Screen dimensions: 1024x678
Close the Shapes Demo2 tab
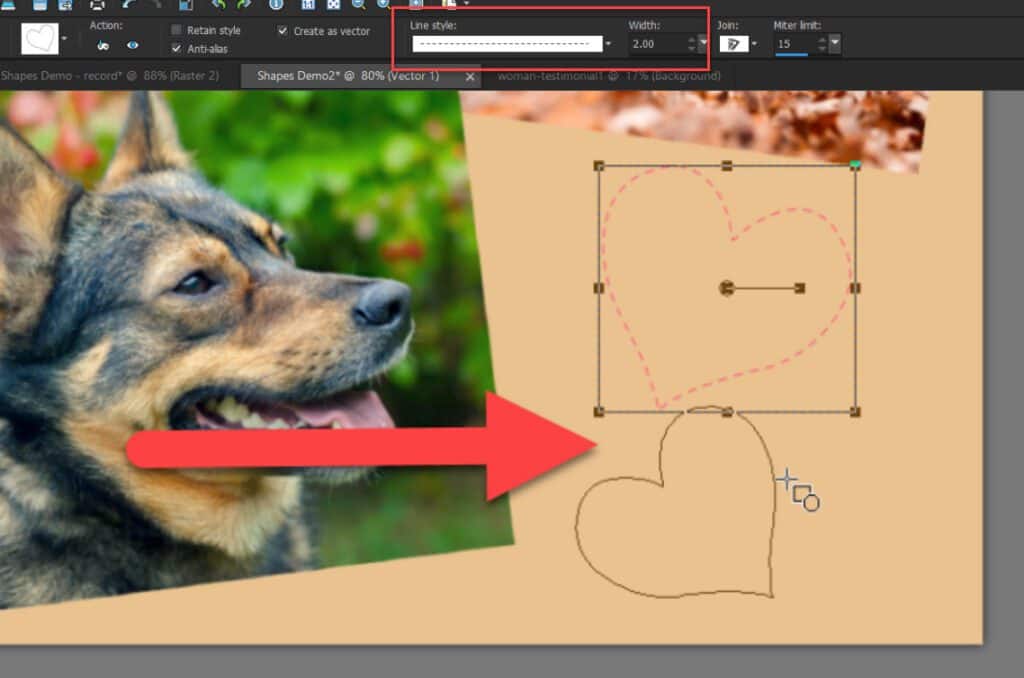click(x=470, y=77)
